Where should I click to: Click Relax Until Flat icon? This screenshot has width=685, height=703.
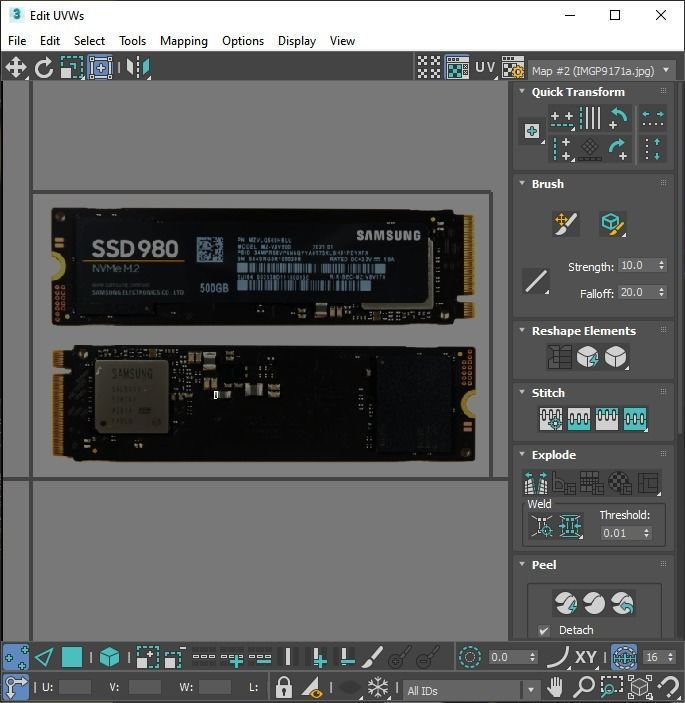(x=587, y=357)
